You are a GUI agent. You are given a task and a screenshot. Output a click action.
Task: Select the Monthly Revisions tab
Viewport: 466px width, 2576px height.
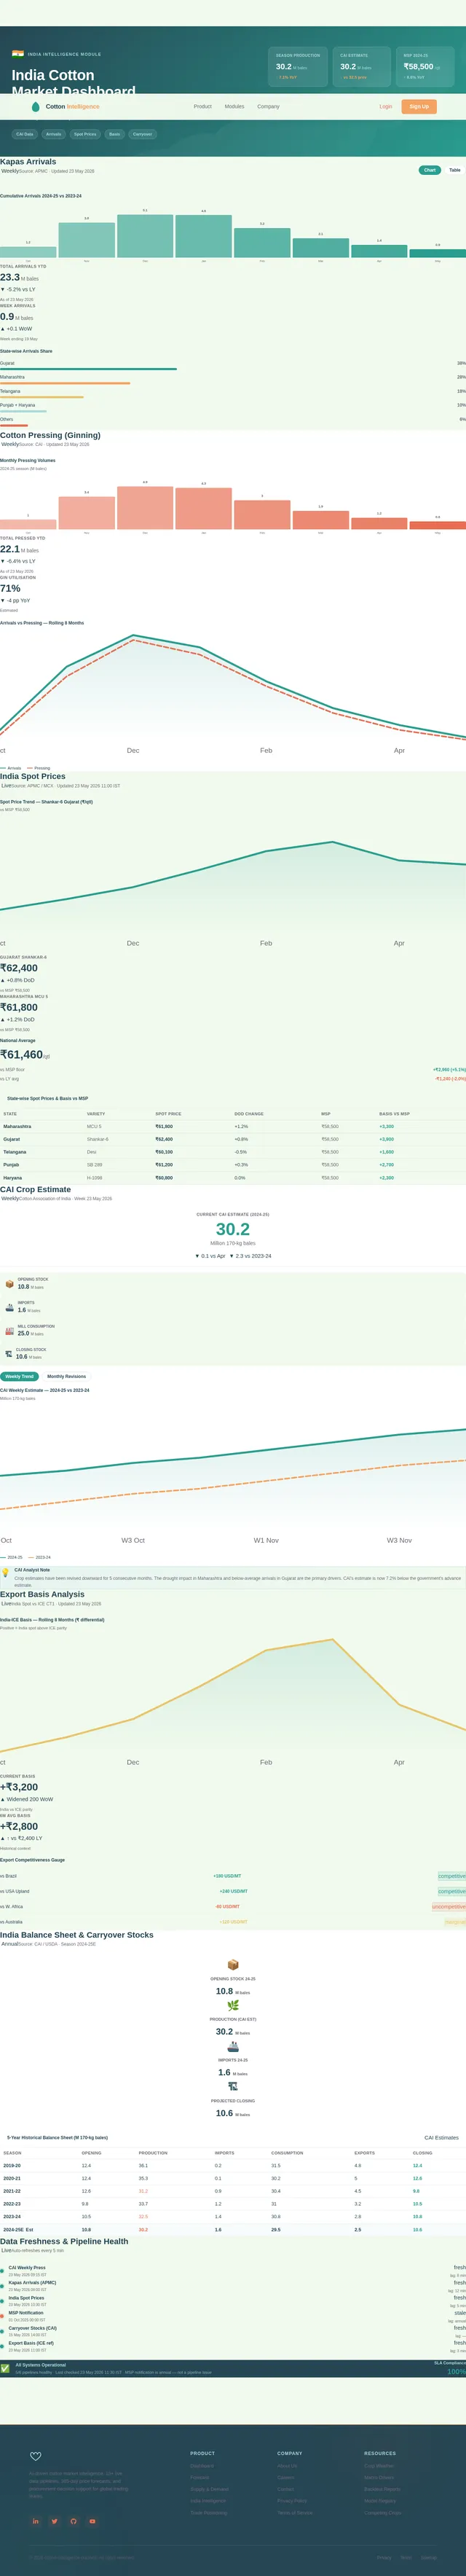(67, 1376)
